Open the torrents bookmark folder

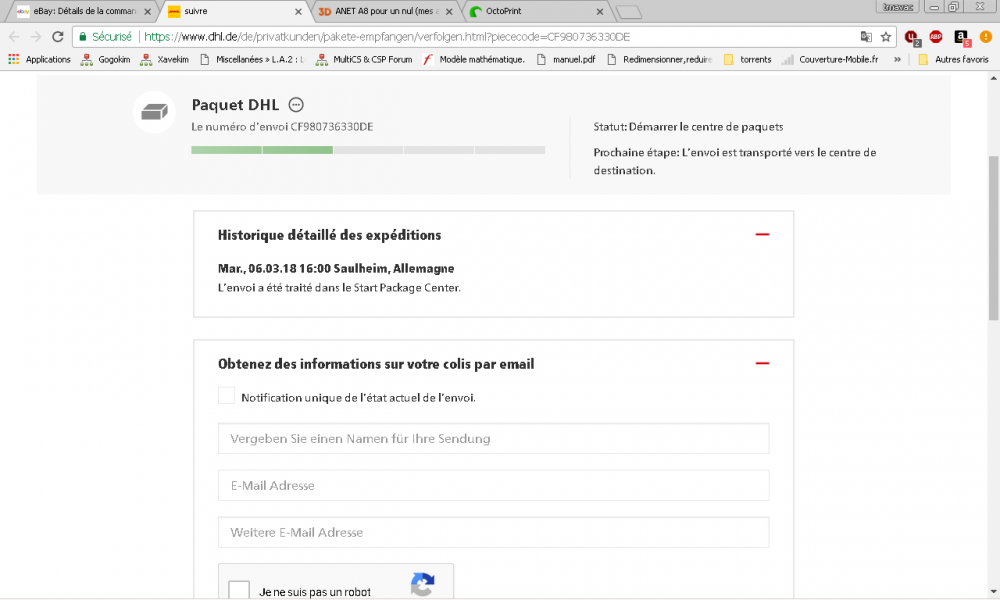[747, 59]
